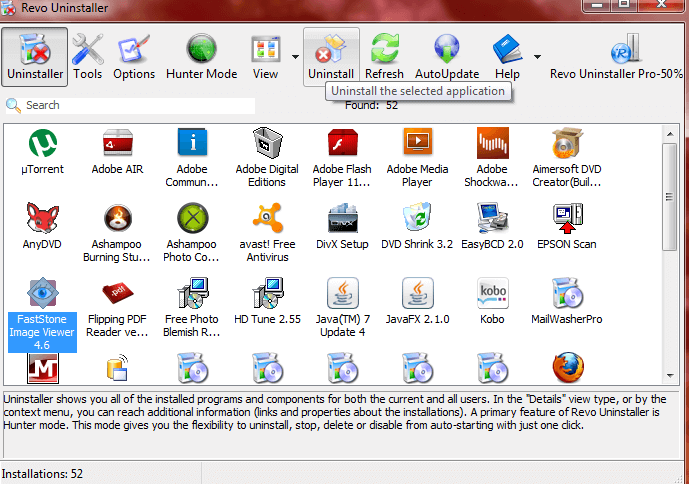
Task: Launch AutoUpdate
Action: pyautogui.click(x=447, y=57)
